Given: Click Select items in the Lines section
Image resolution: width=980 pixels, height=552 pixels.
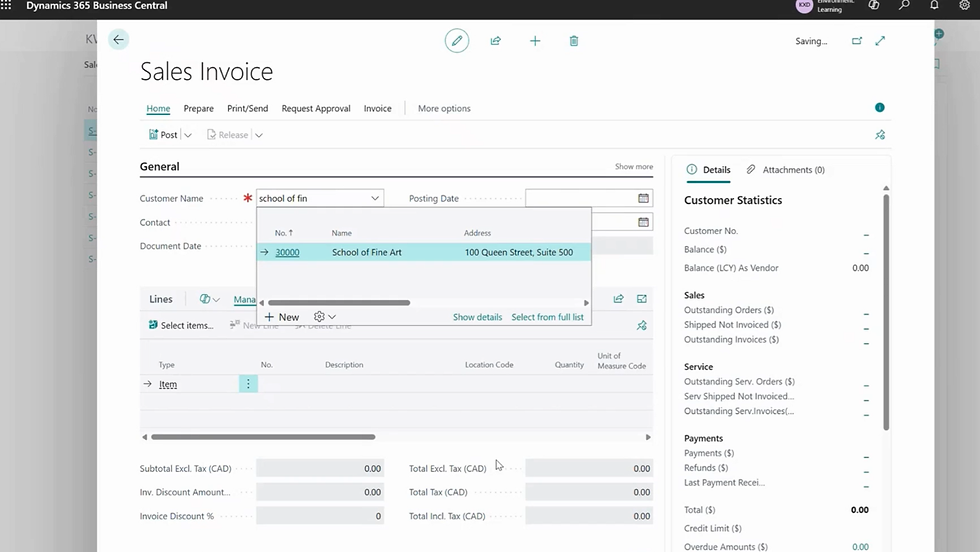Looking at the screenshot, I should point(181,325).
